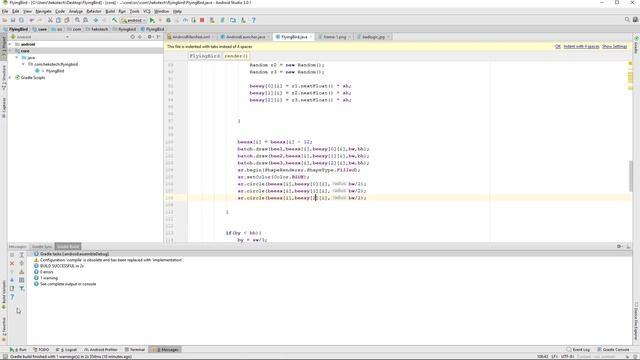This screenshot has width=640, height=360.
Task: Select 'See complete output in console' message
Action: point(65,284)
